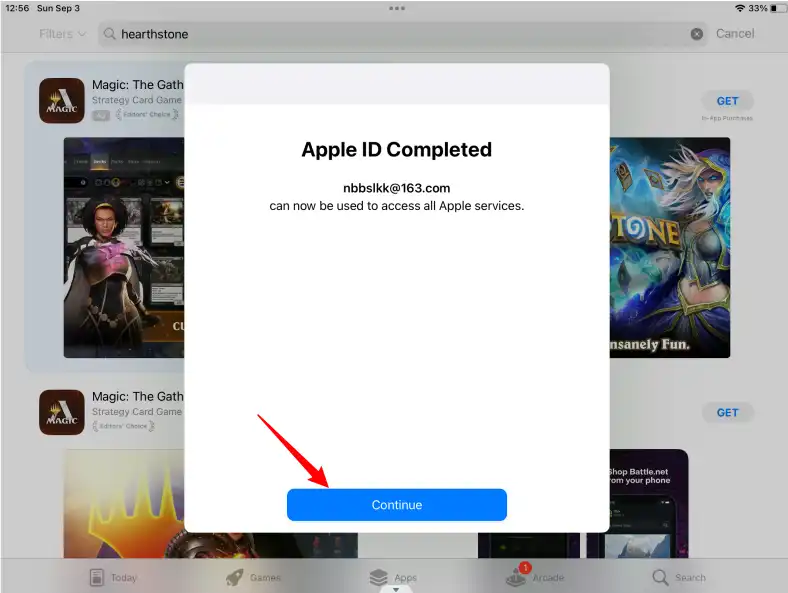Switch to the Games tab

[x=253, y=577]
